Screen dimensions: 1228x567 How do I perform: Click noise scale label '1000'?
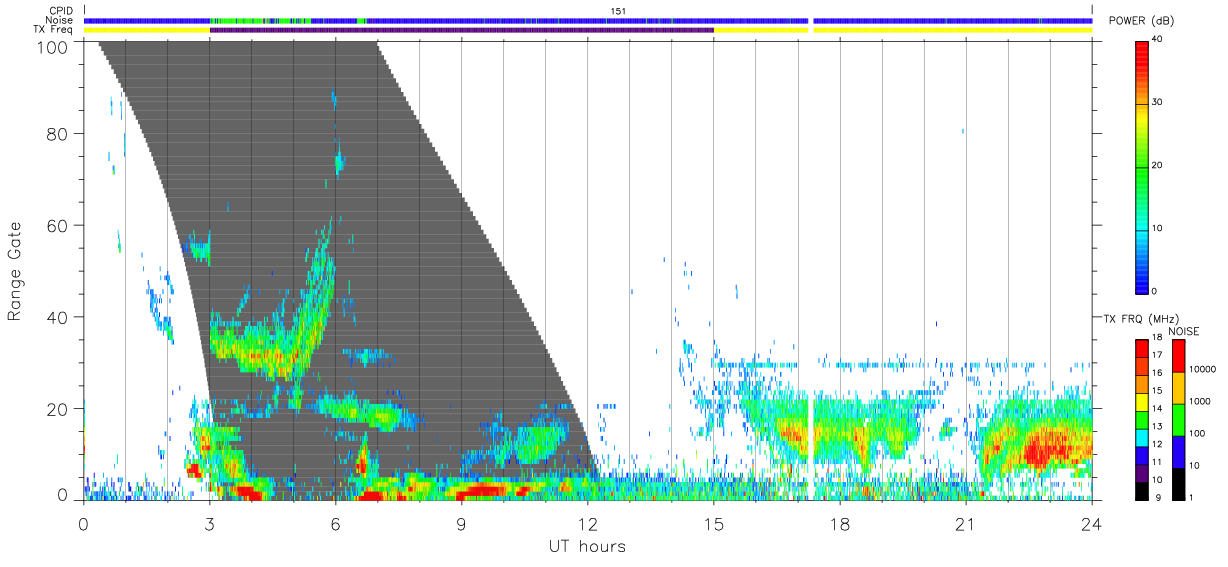coord(1198,401)
